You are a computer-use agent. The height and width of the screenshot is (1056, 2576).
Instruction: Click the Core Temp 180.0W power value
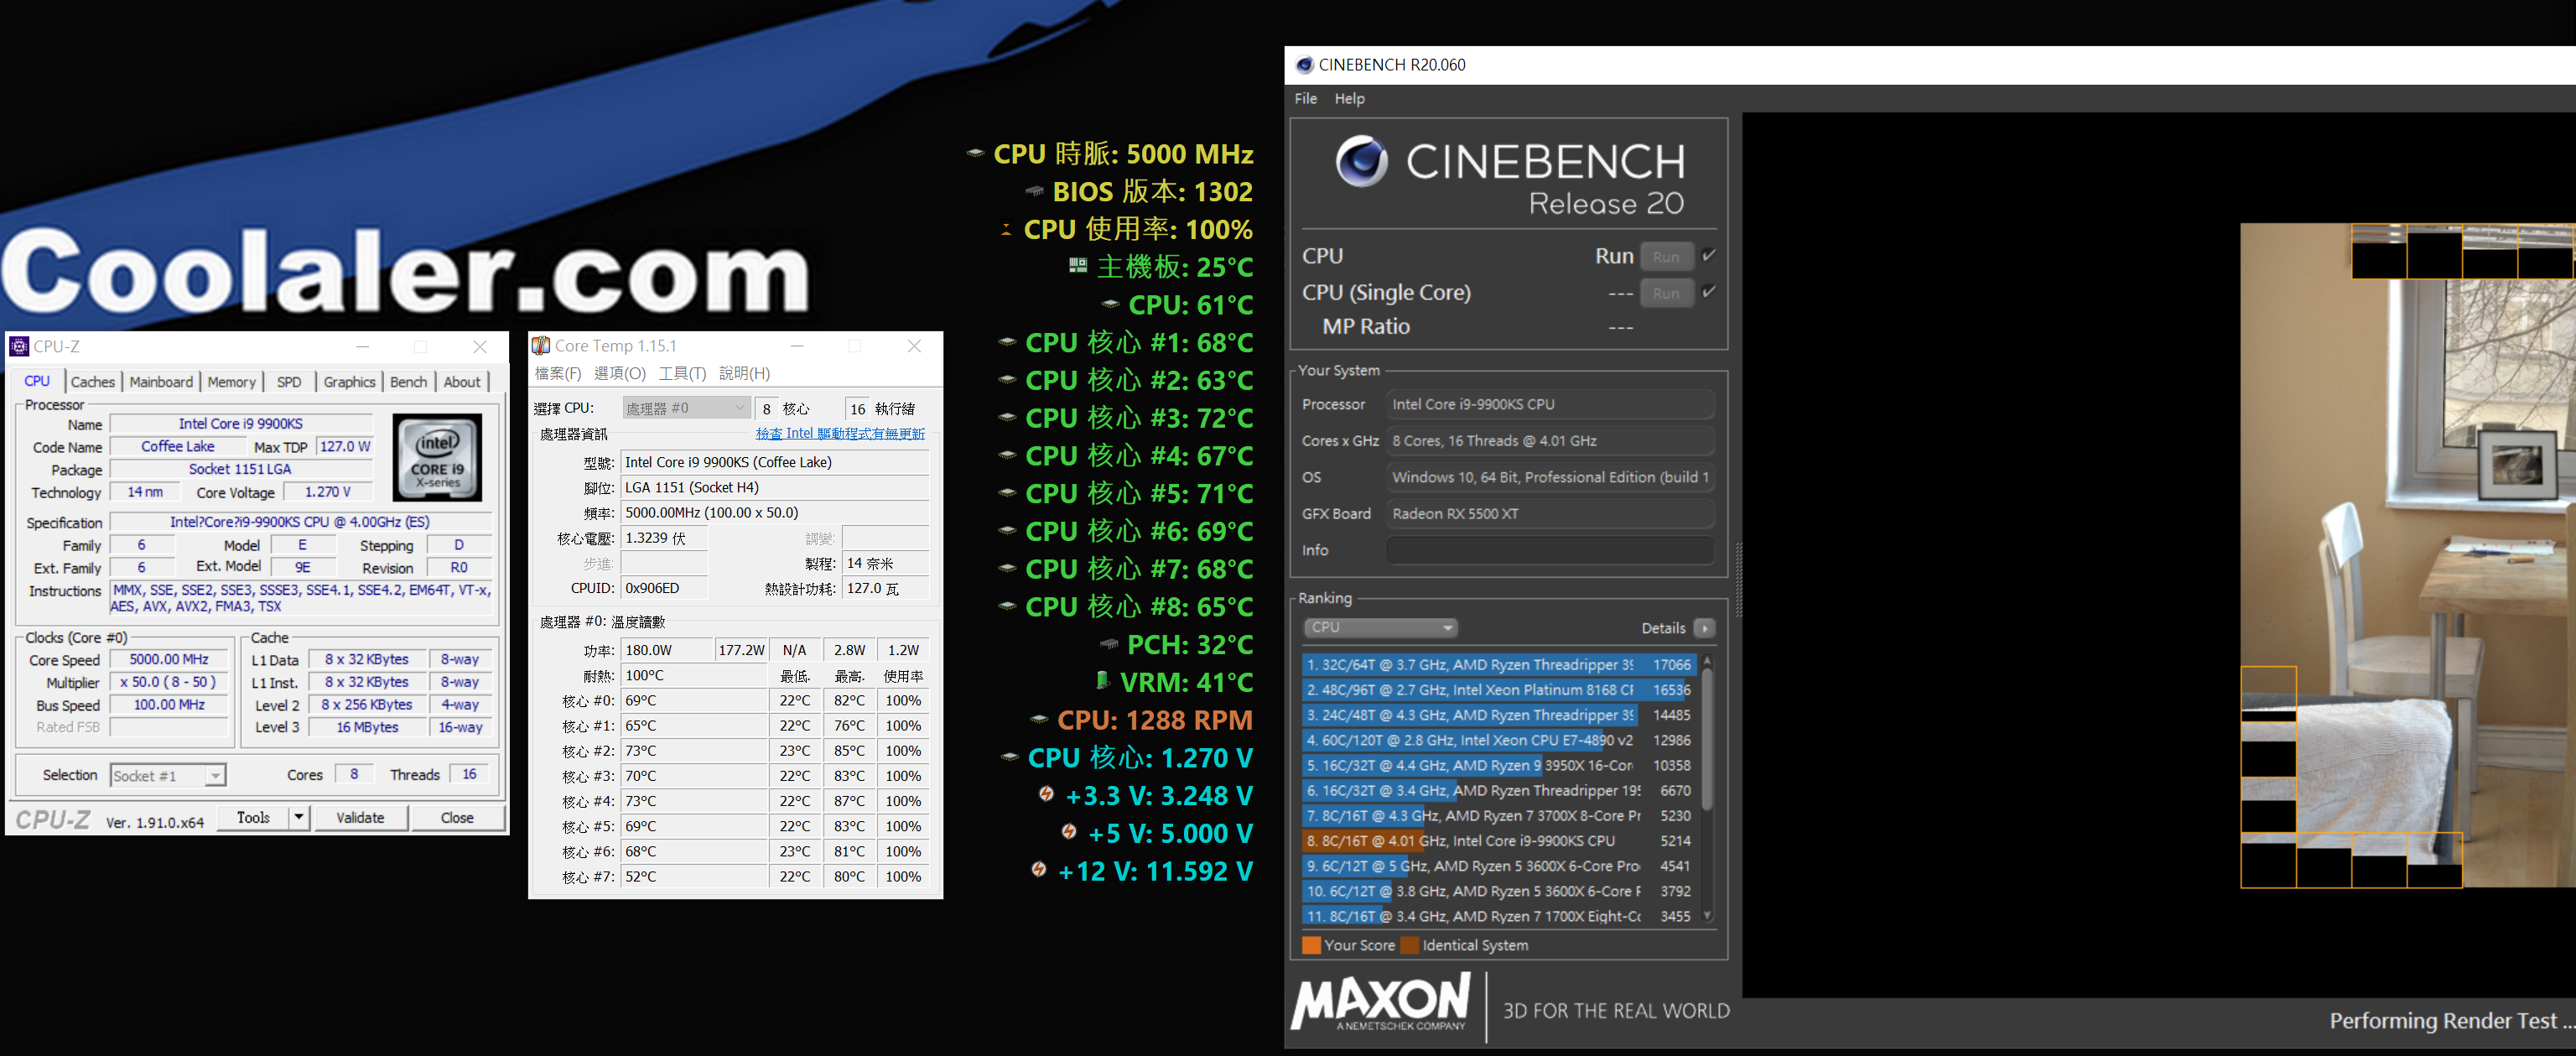tap(666, 650)
